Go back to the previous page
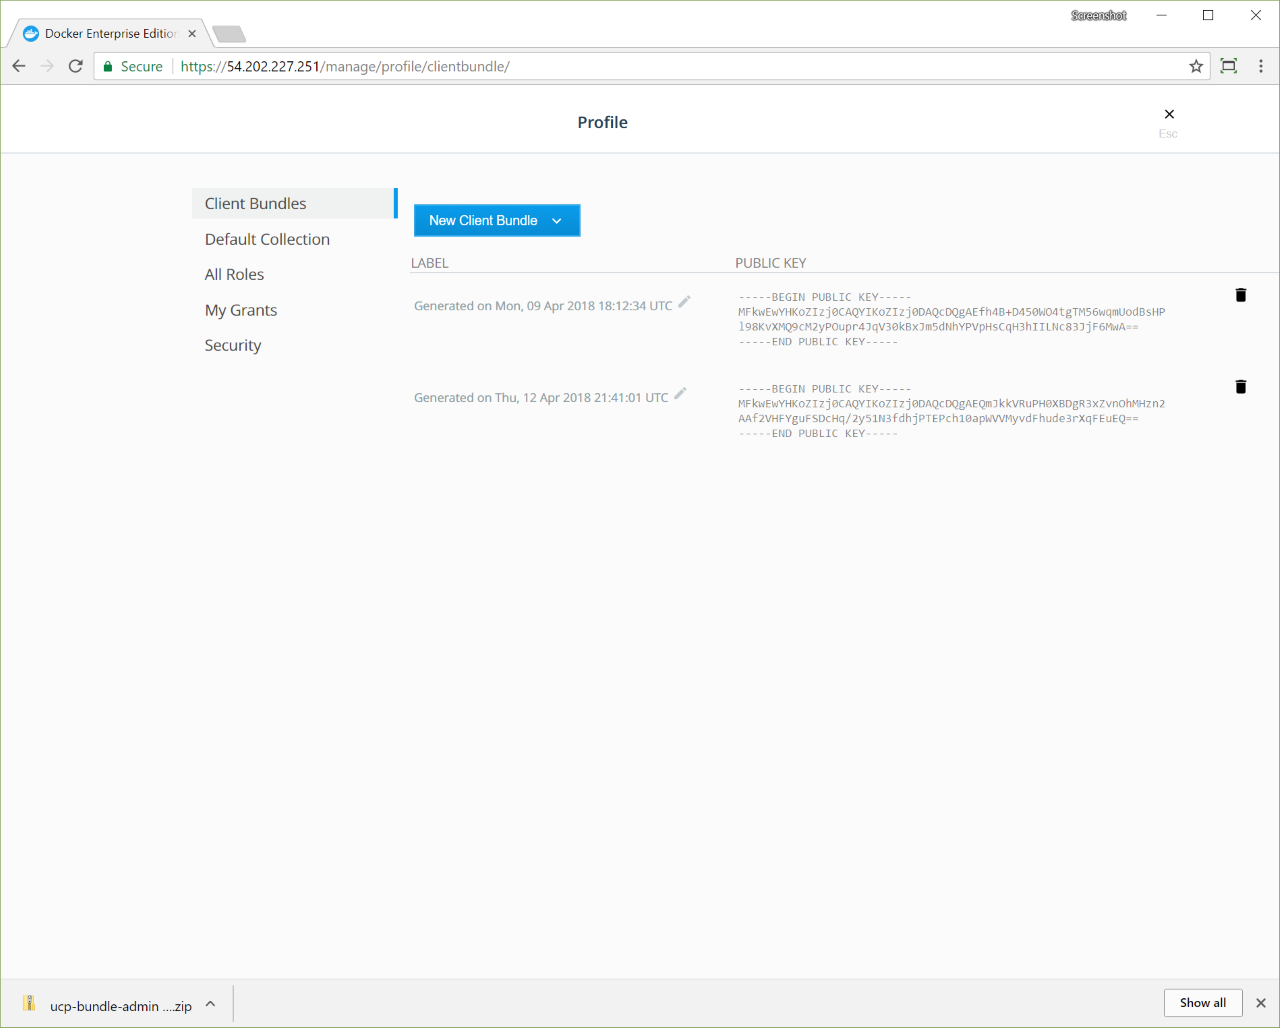The image size is (1280, 1028). [x=19, y=67]
